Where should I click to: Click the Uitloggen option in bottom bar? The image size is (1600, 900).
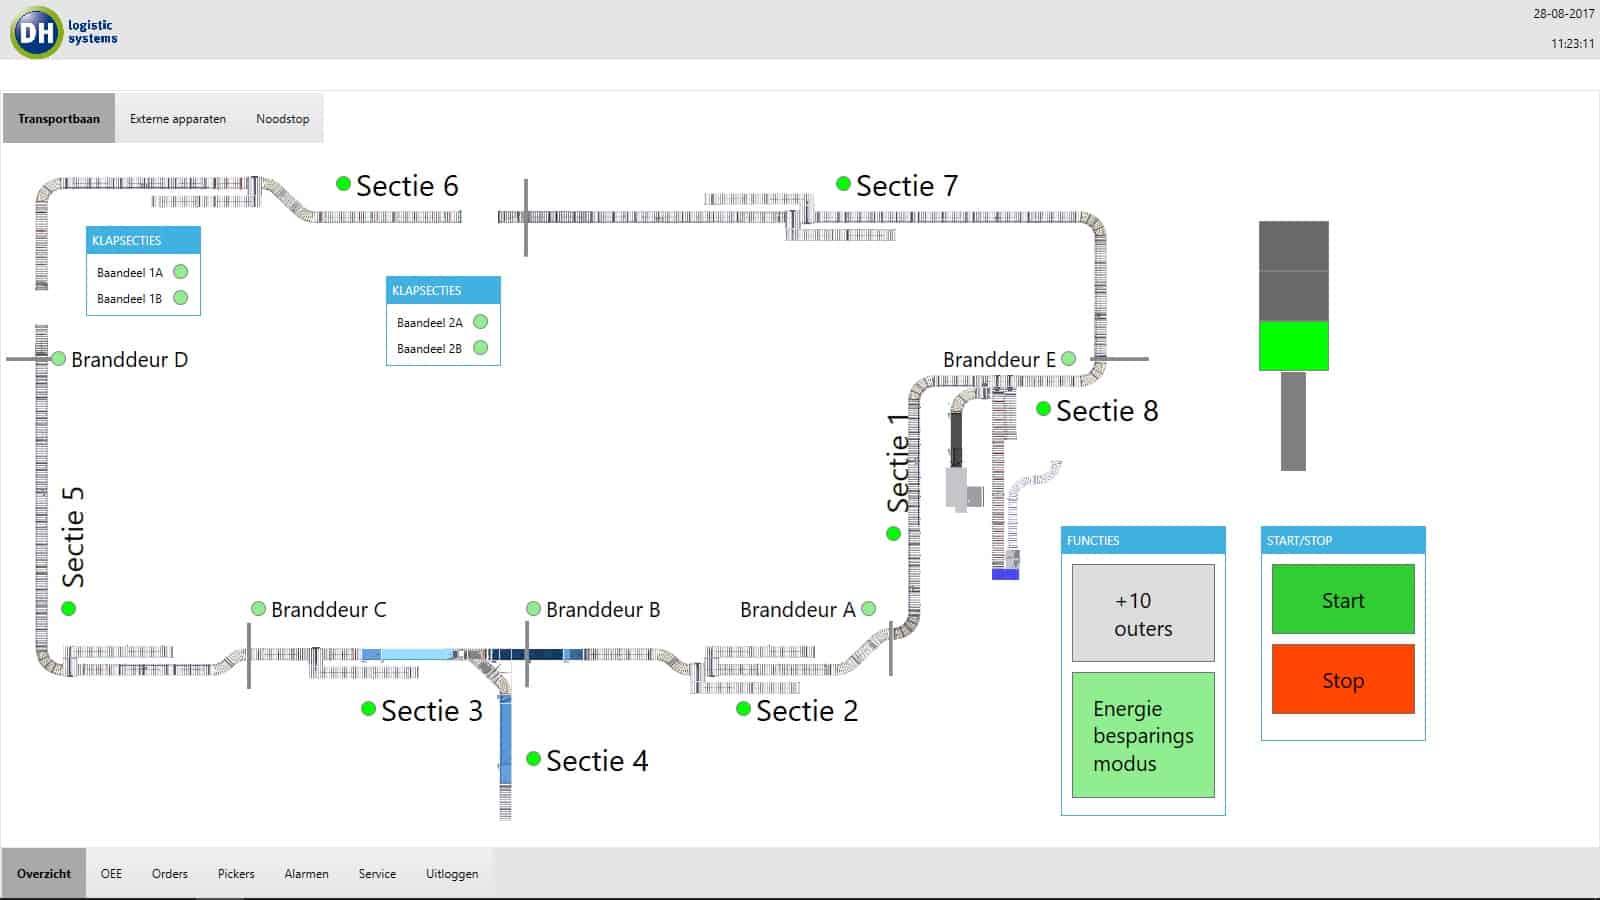452,874
